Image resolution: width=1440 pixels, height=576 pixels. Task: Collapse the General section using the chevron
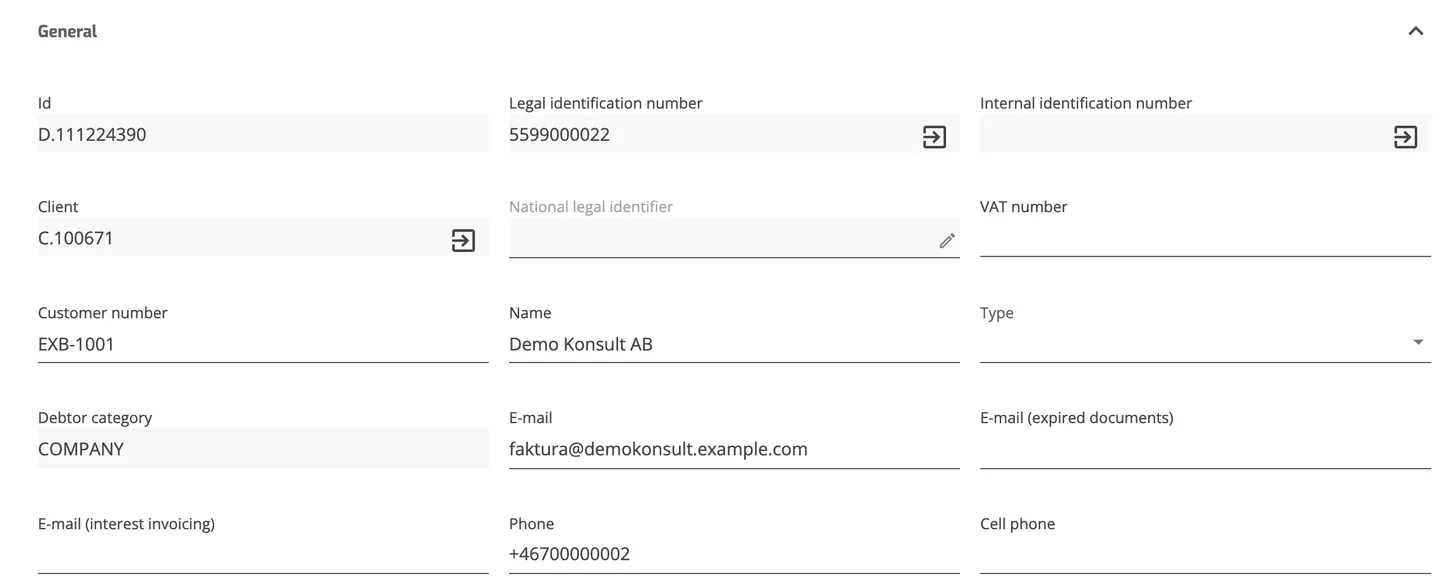[1415, 31]
